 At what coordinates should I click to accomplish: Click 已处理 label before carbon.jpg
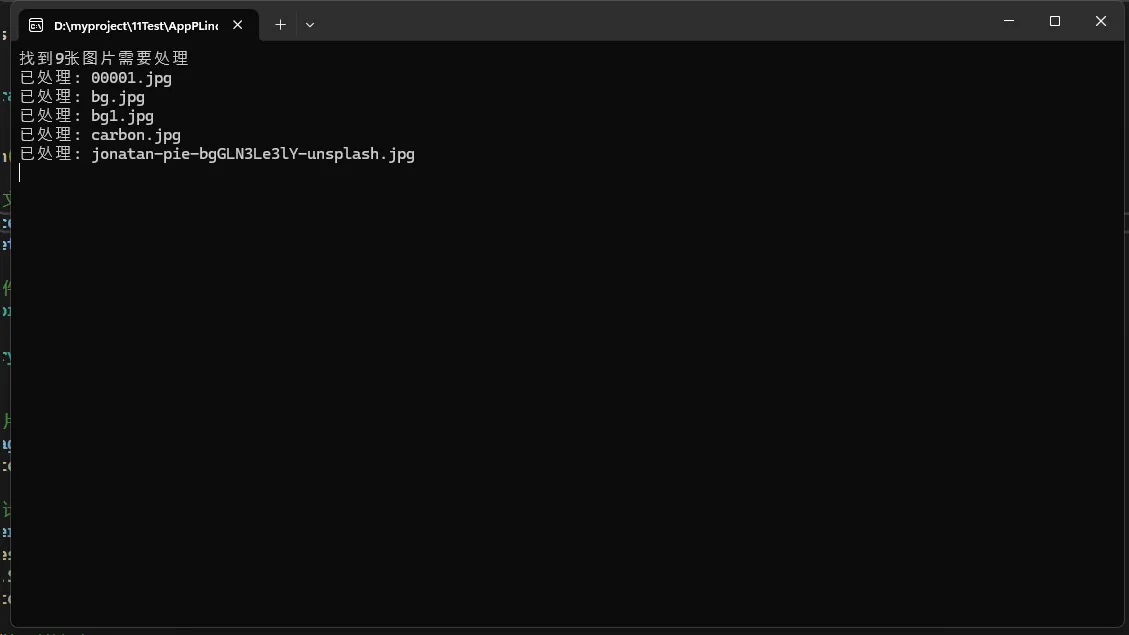46,135
